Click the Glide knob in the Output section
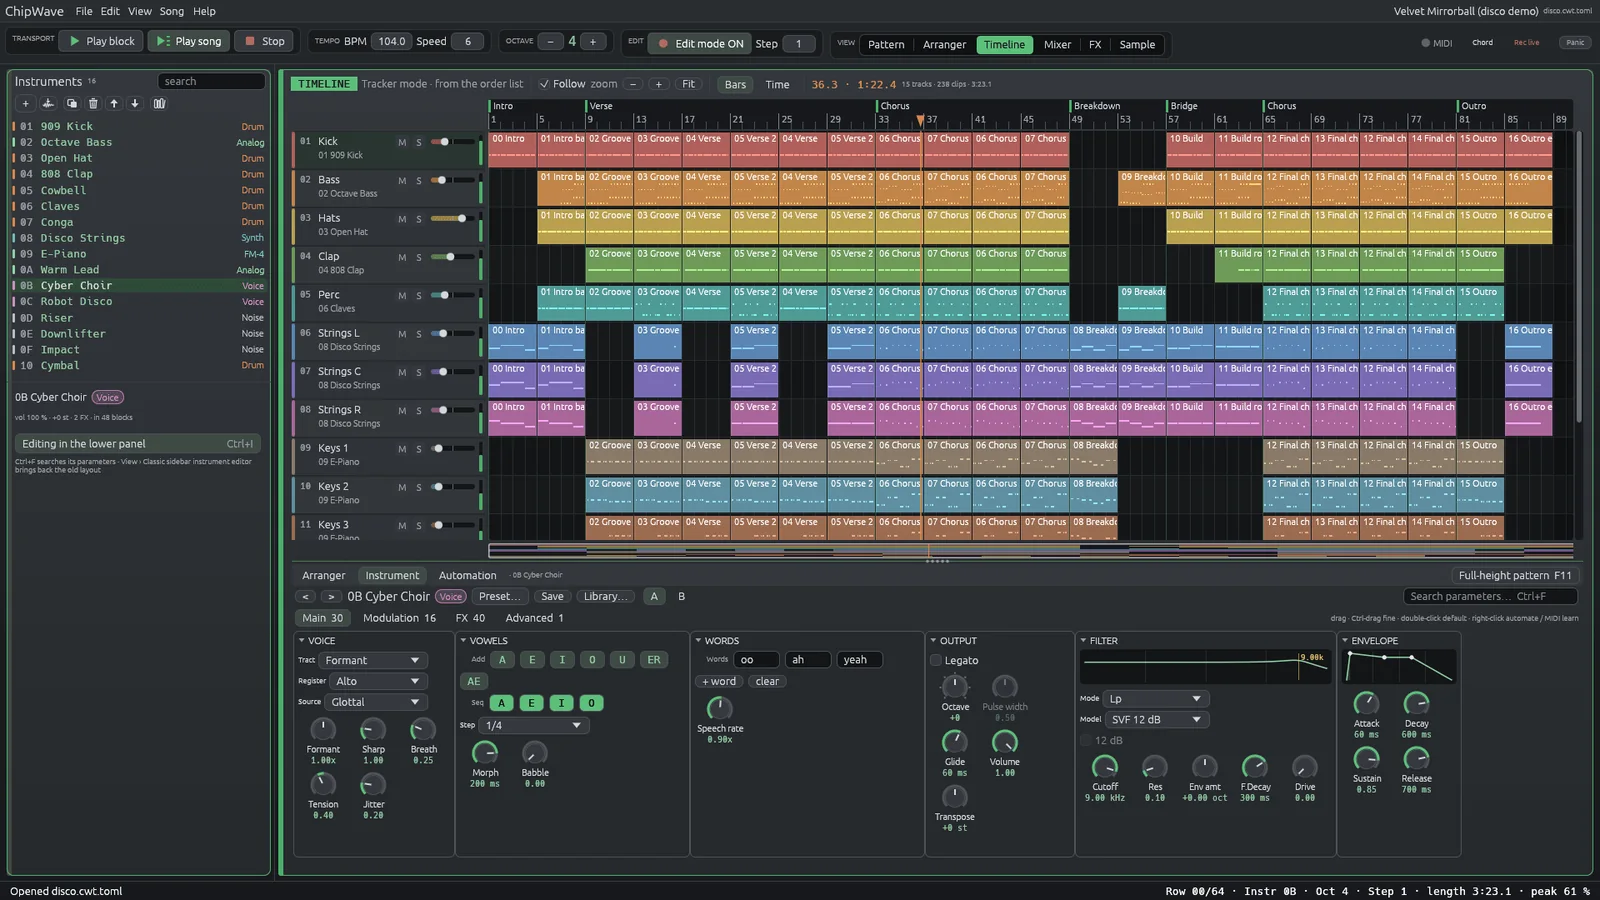 click(x=955, y=741)
